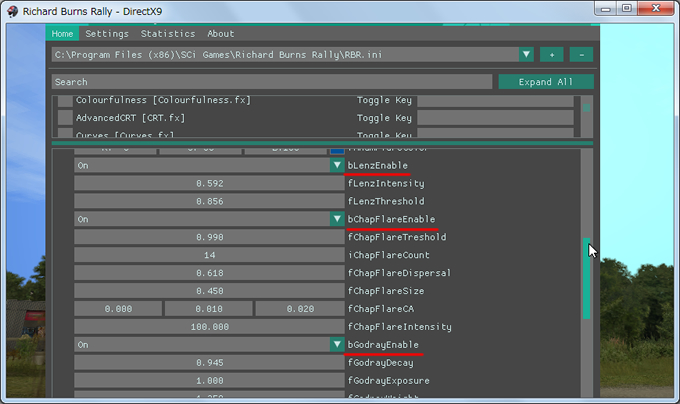Click the Search field
Viewport: 680px width, 404px height.
click(272, 82)
